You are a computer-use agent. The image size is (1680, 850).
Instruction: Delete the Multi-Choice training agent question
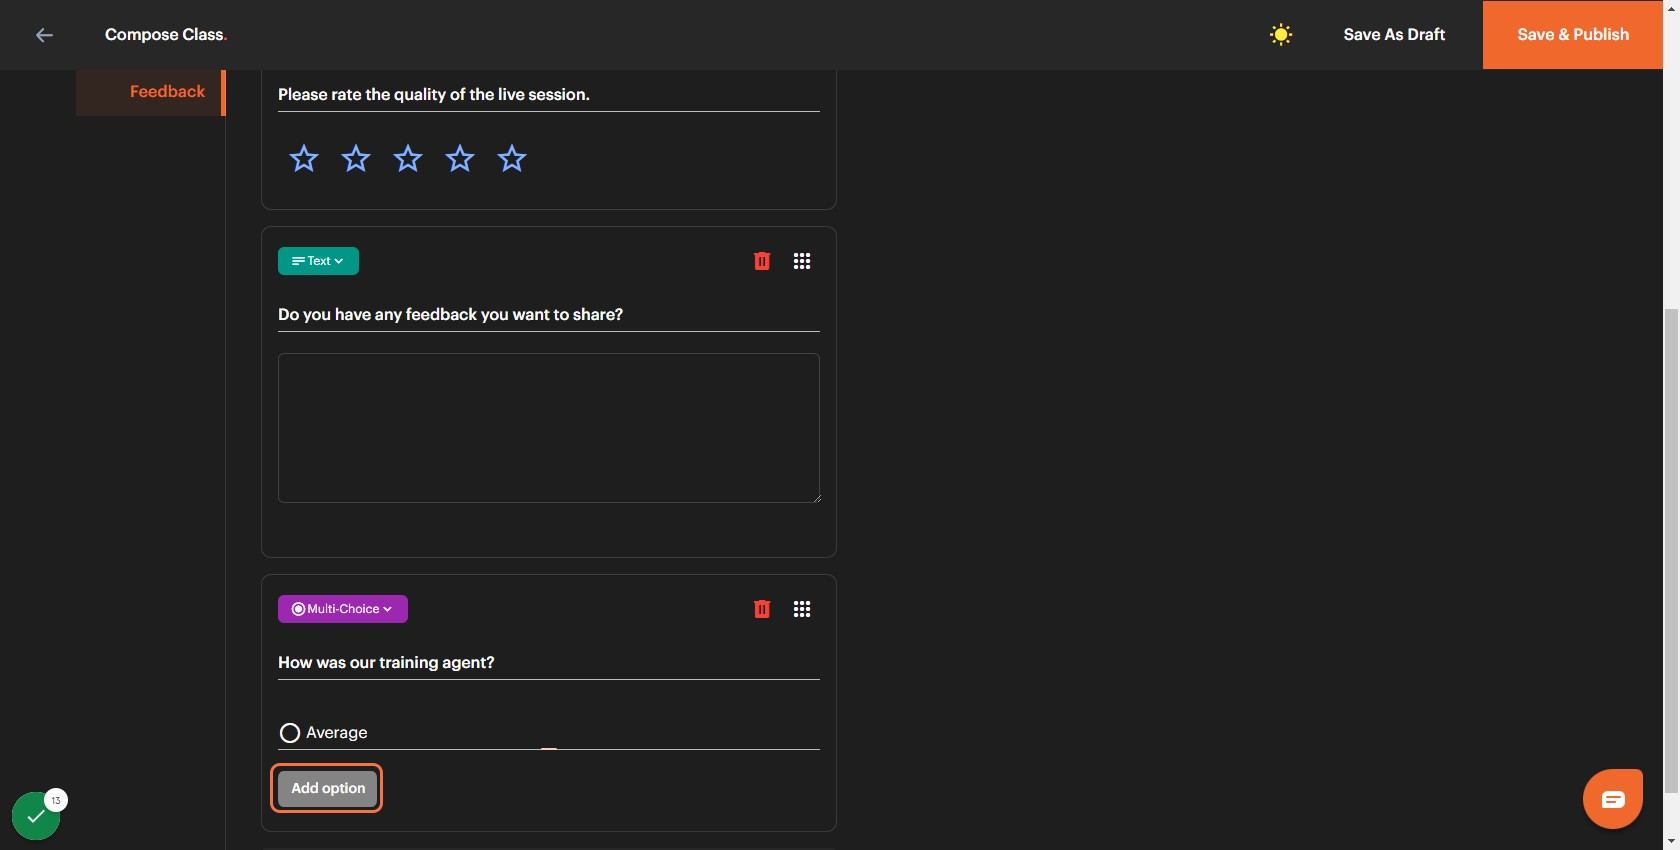pyautogui.click(x=762, y=609)
